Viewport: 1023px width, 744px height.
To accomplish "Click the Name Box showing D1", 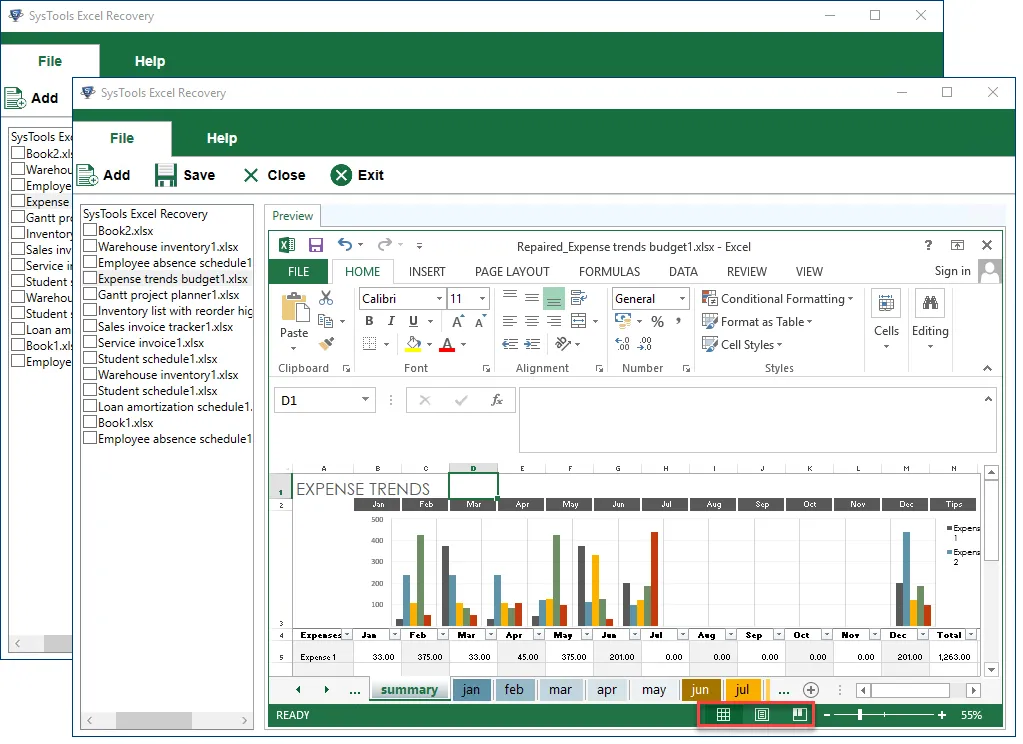I will pyautogui.click(x=314, y=400).
